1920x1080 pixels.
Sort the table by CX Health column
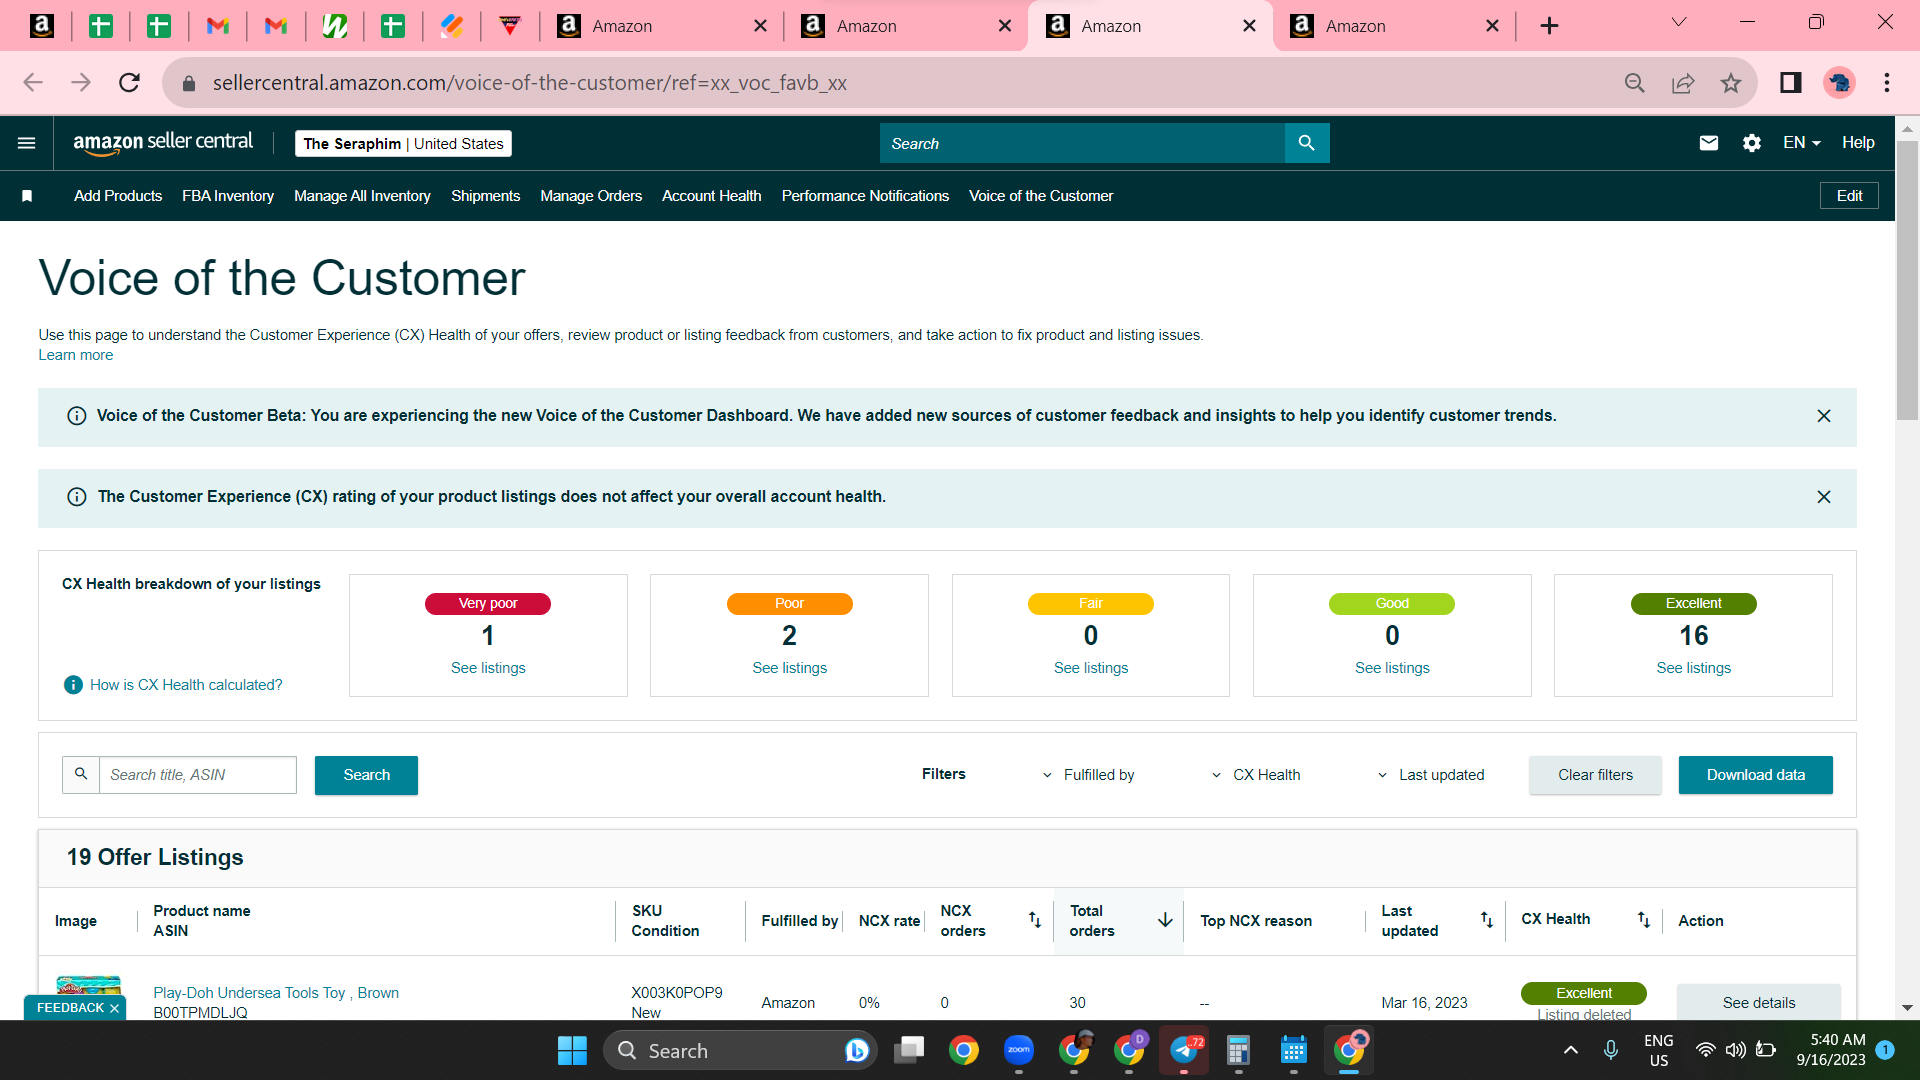point(1644,920)
